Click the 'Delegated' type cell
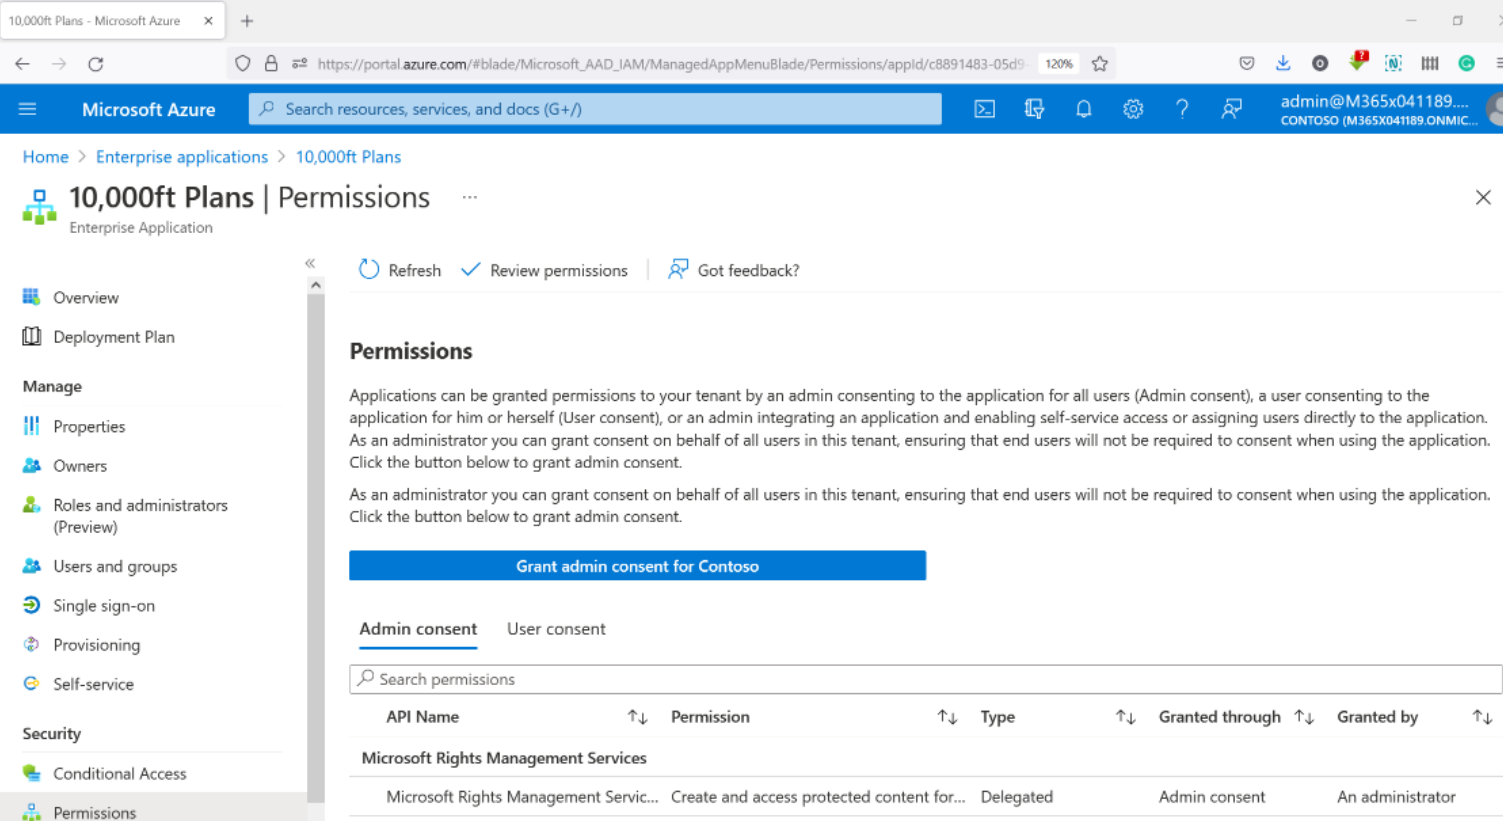This screenshot has height=821, width=1503. [1016, 797]
